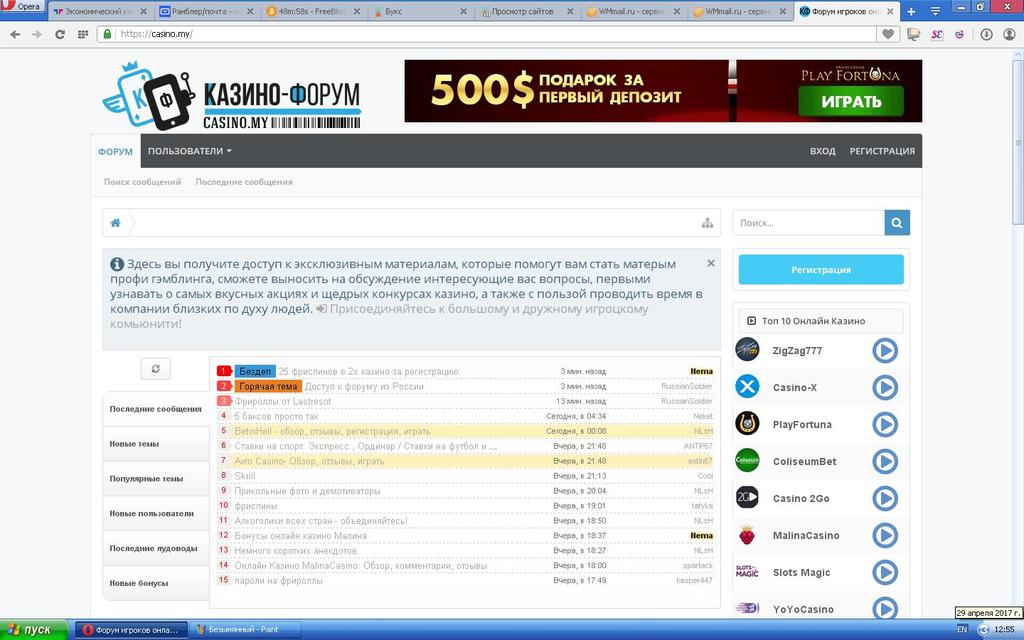Viewport: 1024px width, 640px height.
Task: Open topic '25 фриспинов в 2х казино за регистрацию'
Action: point(368,372)
